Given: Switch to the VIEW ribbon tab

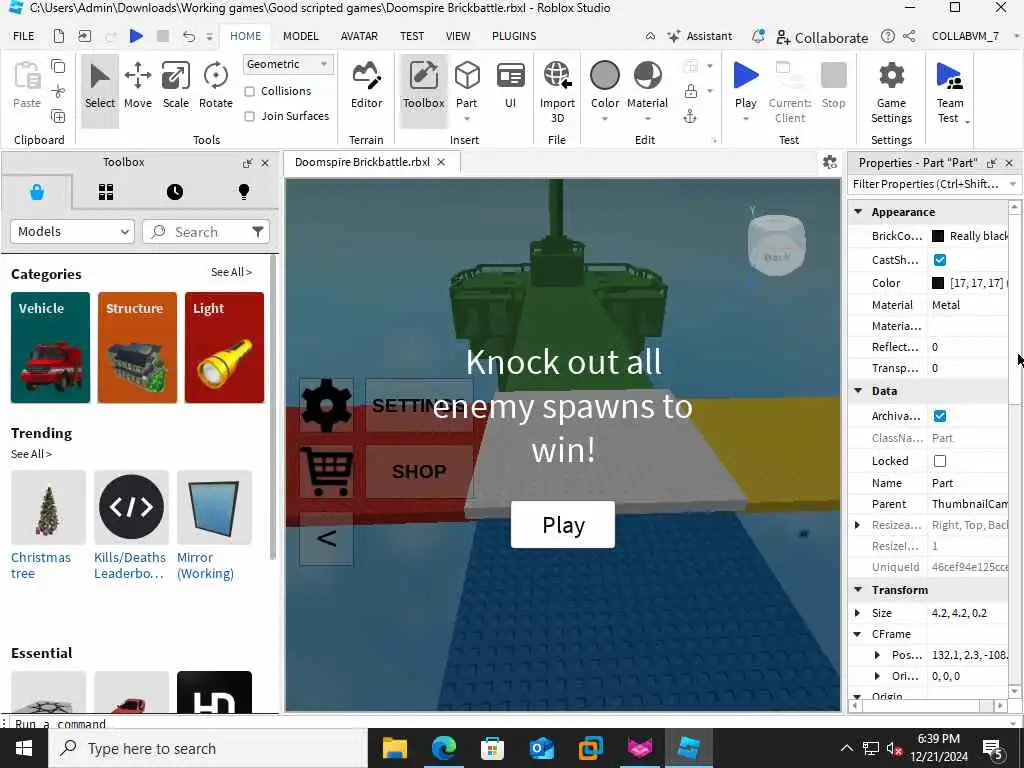Looking at the screenshot, I should point(458,36).
